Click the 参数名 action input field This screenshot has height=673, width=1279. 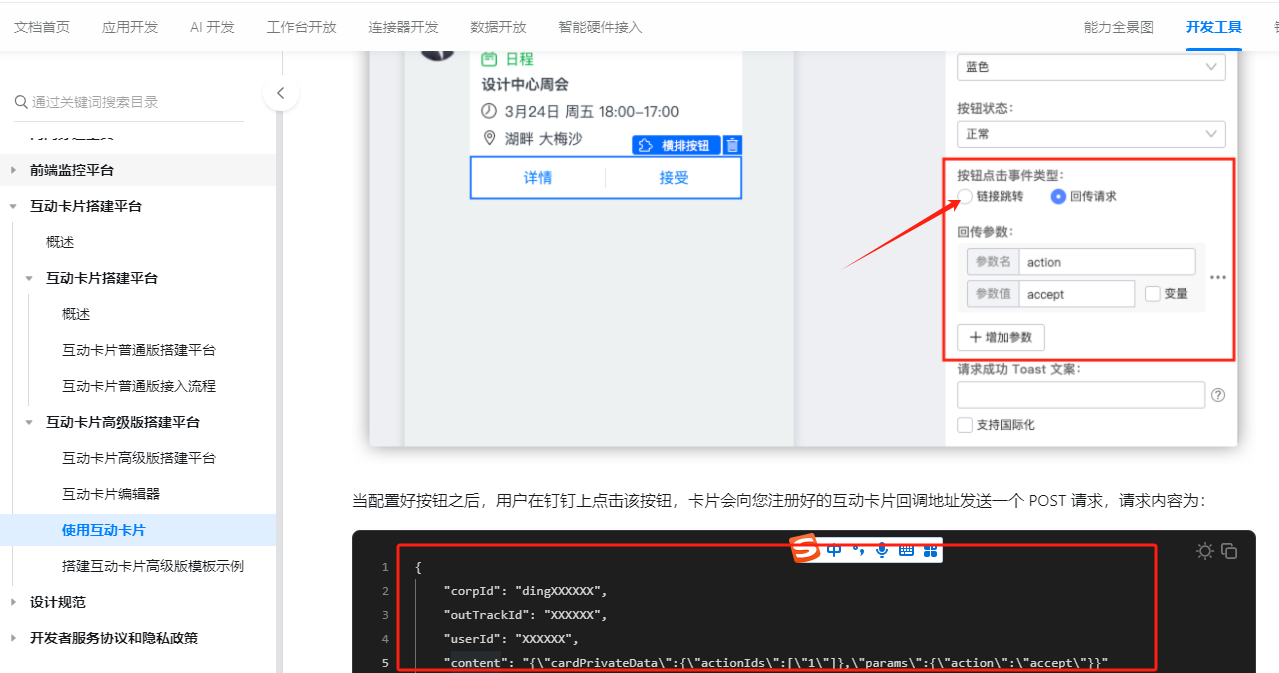1106,262
